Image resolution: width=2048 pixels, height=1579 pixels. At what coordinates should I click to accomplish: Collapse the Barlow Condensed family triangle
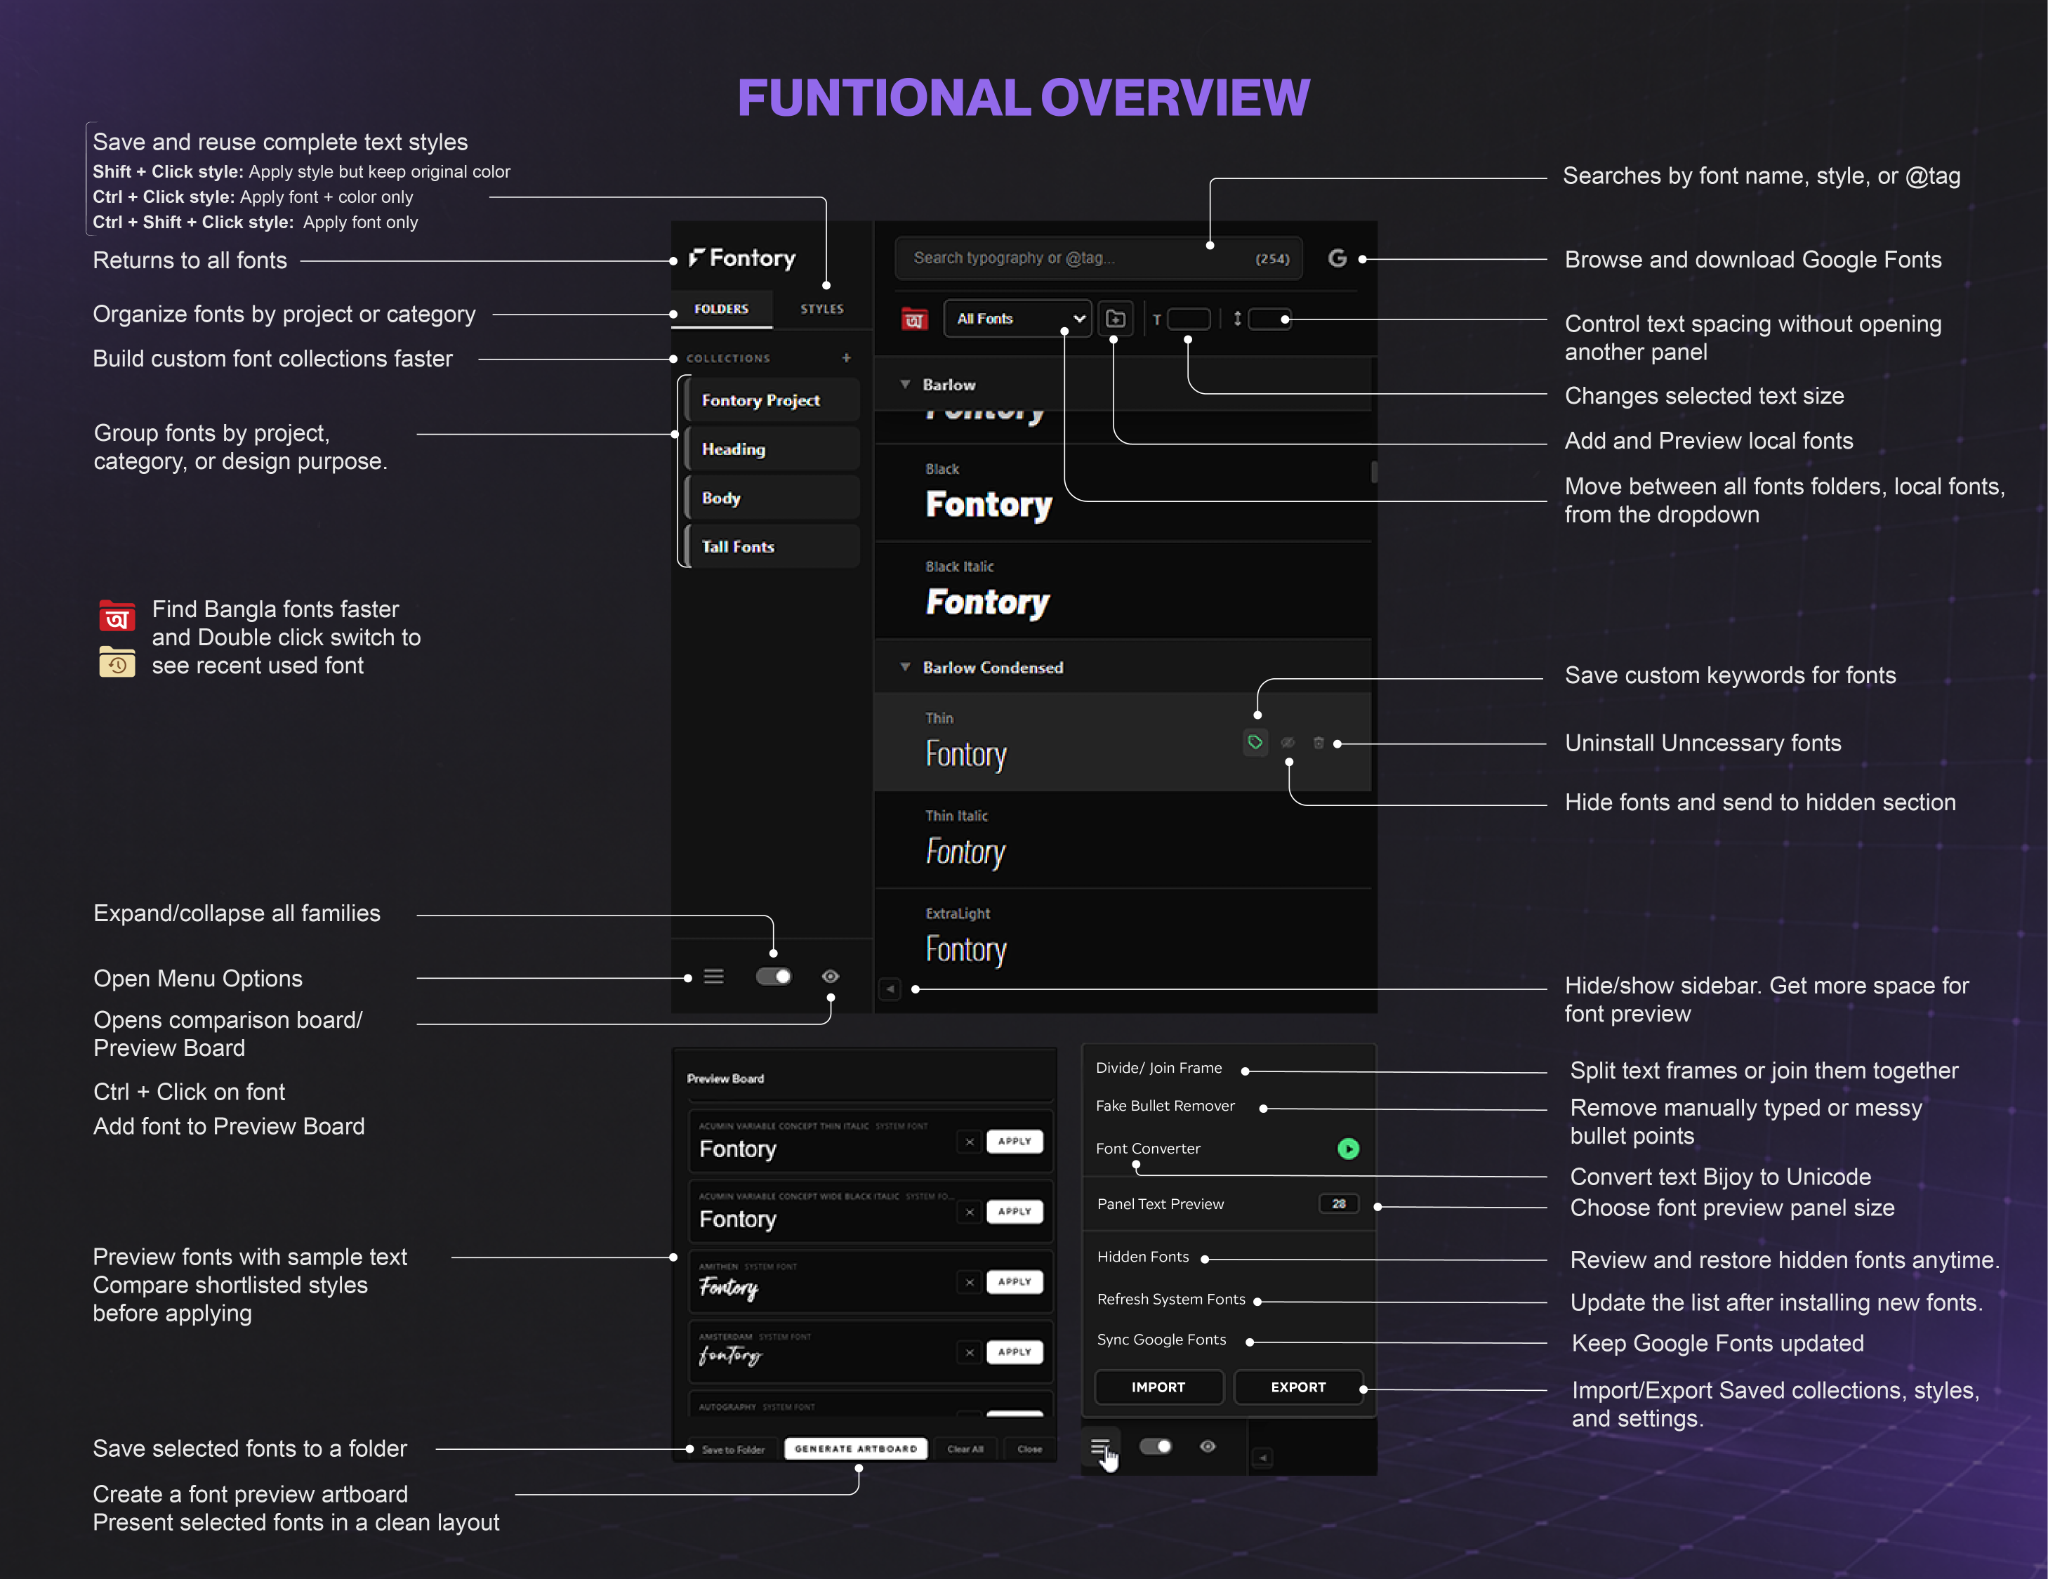click(x=905, y=667)
